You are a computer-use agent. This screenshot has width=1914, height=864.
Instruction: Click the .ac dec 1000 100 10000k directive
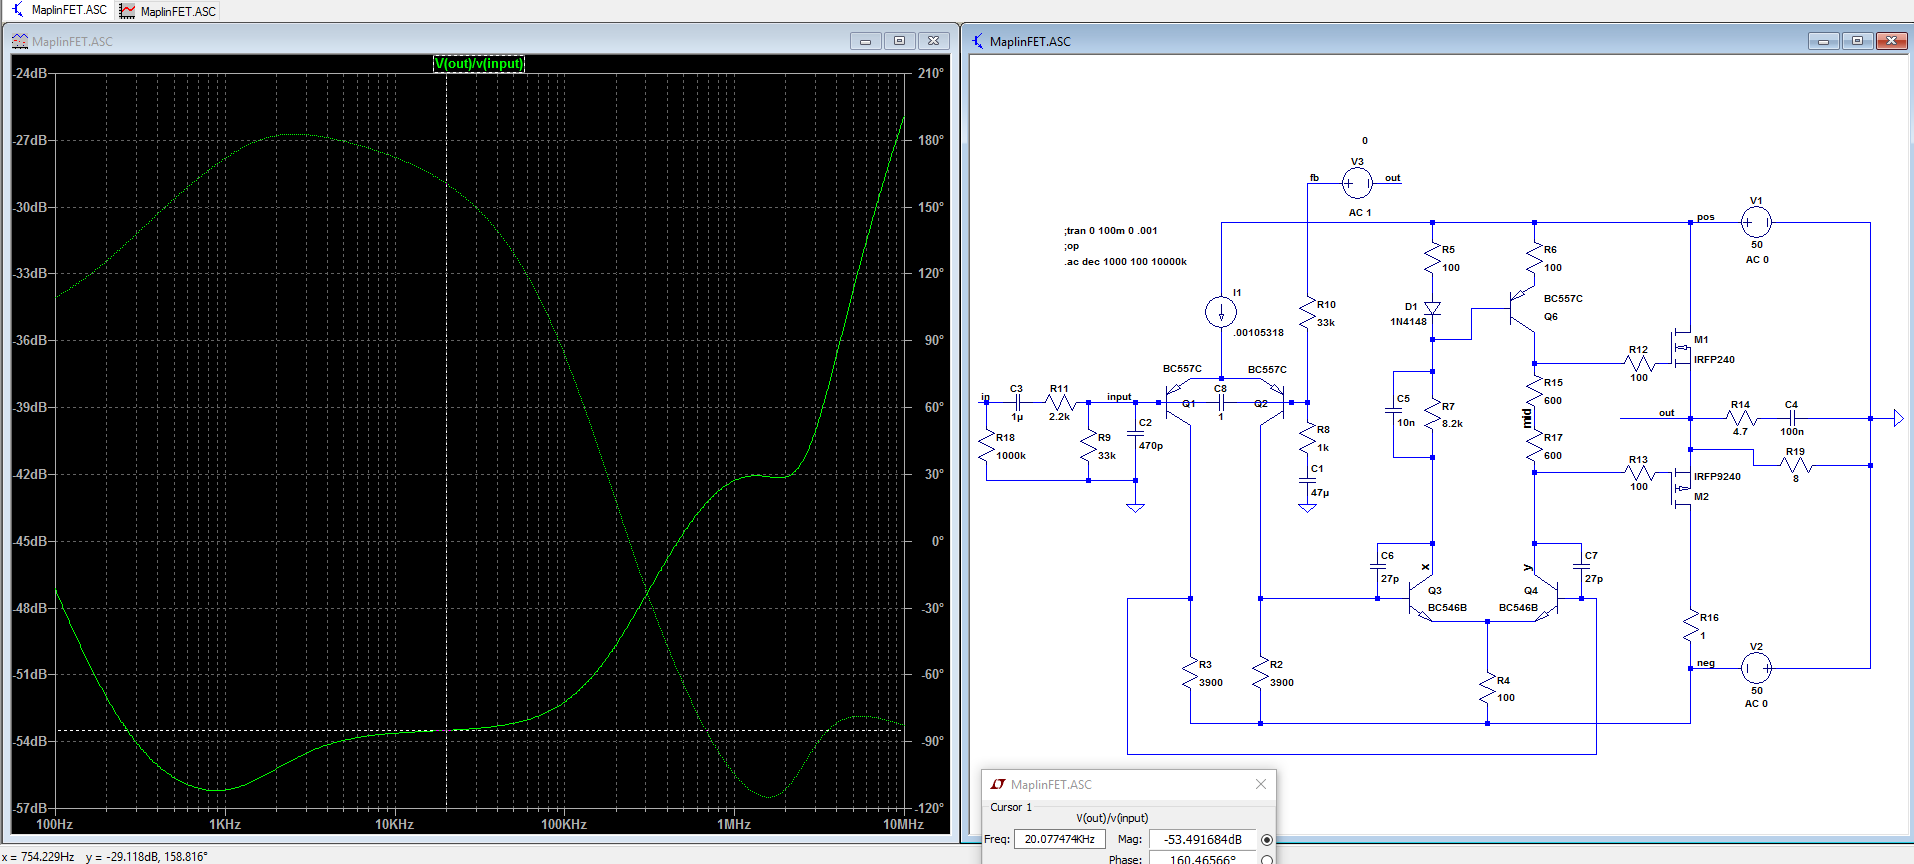(x=1125, y=262)
